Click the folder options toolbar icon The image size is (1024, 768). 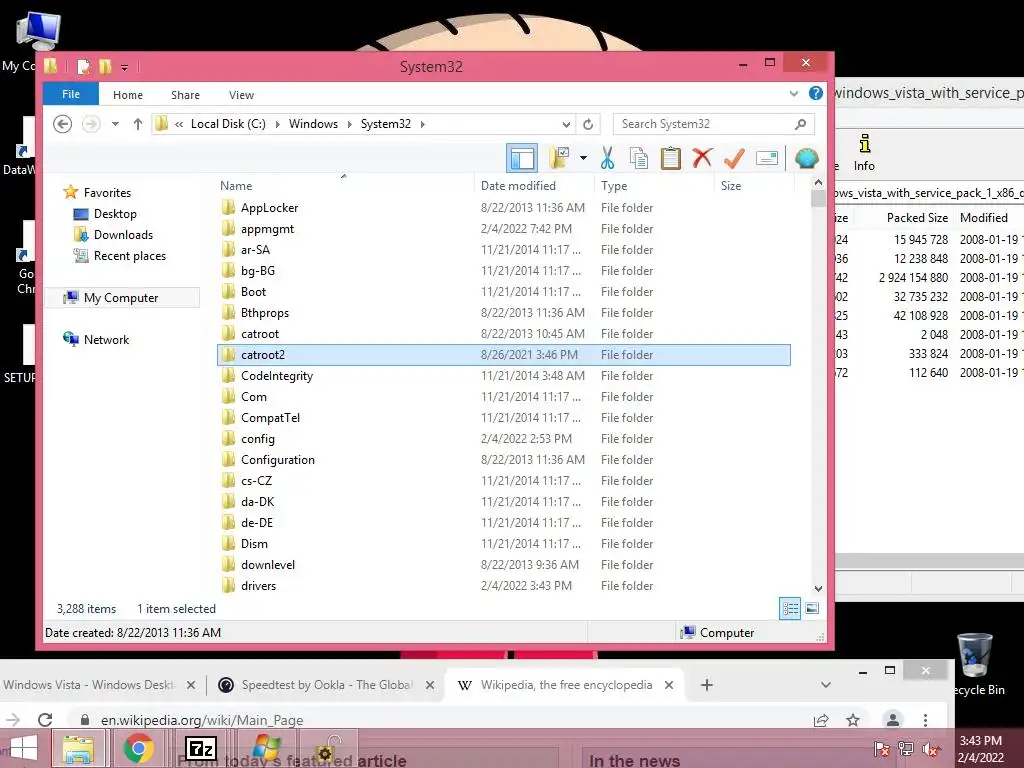(x=560, y=158)
